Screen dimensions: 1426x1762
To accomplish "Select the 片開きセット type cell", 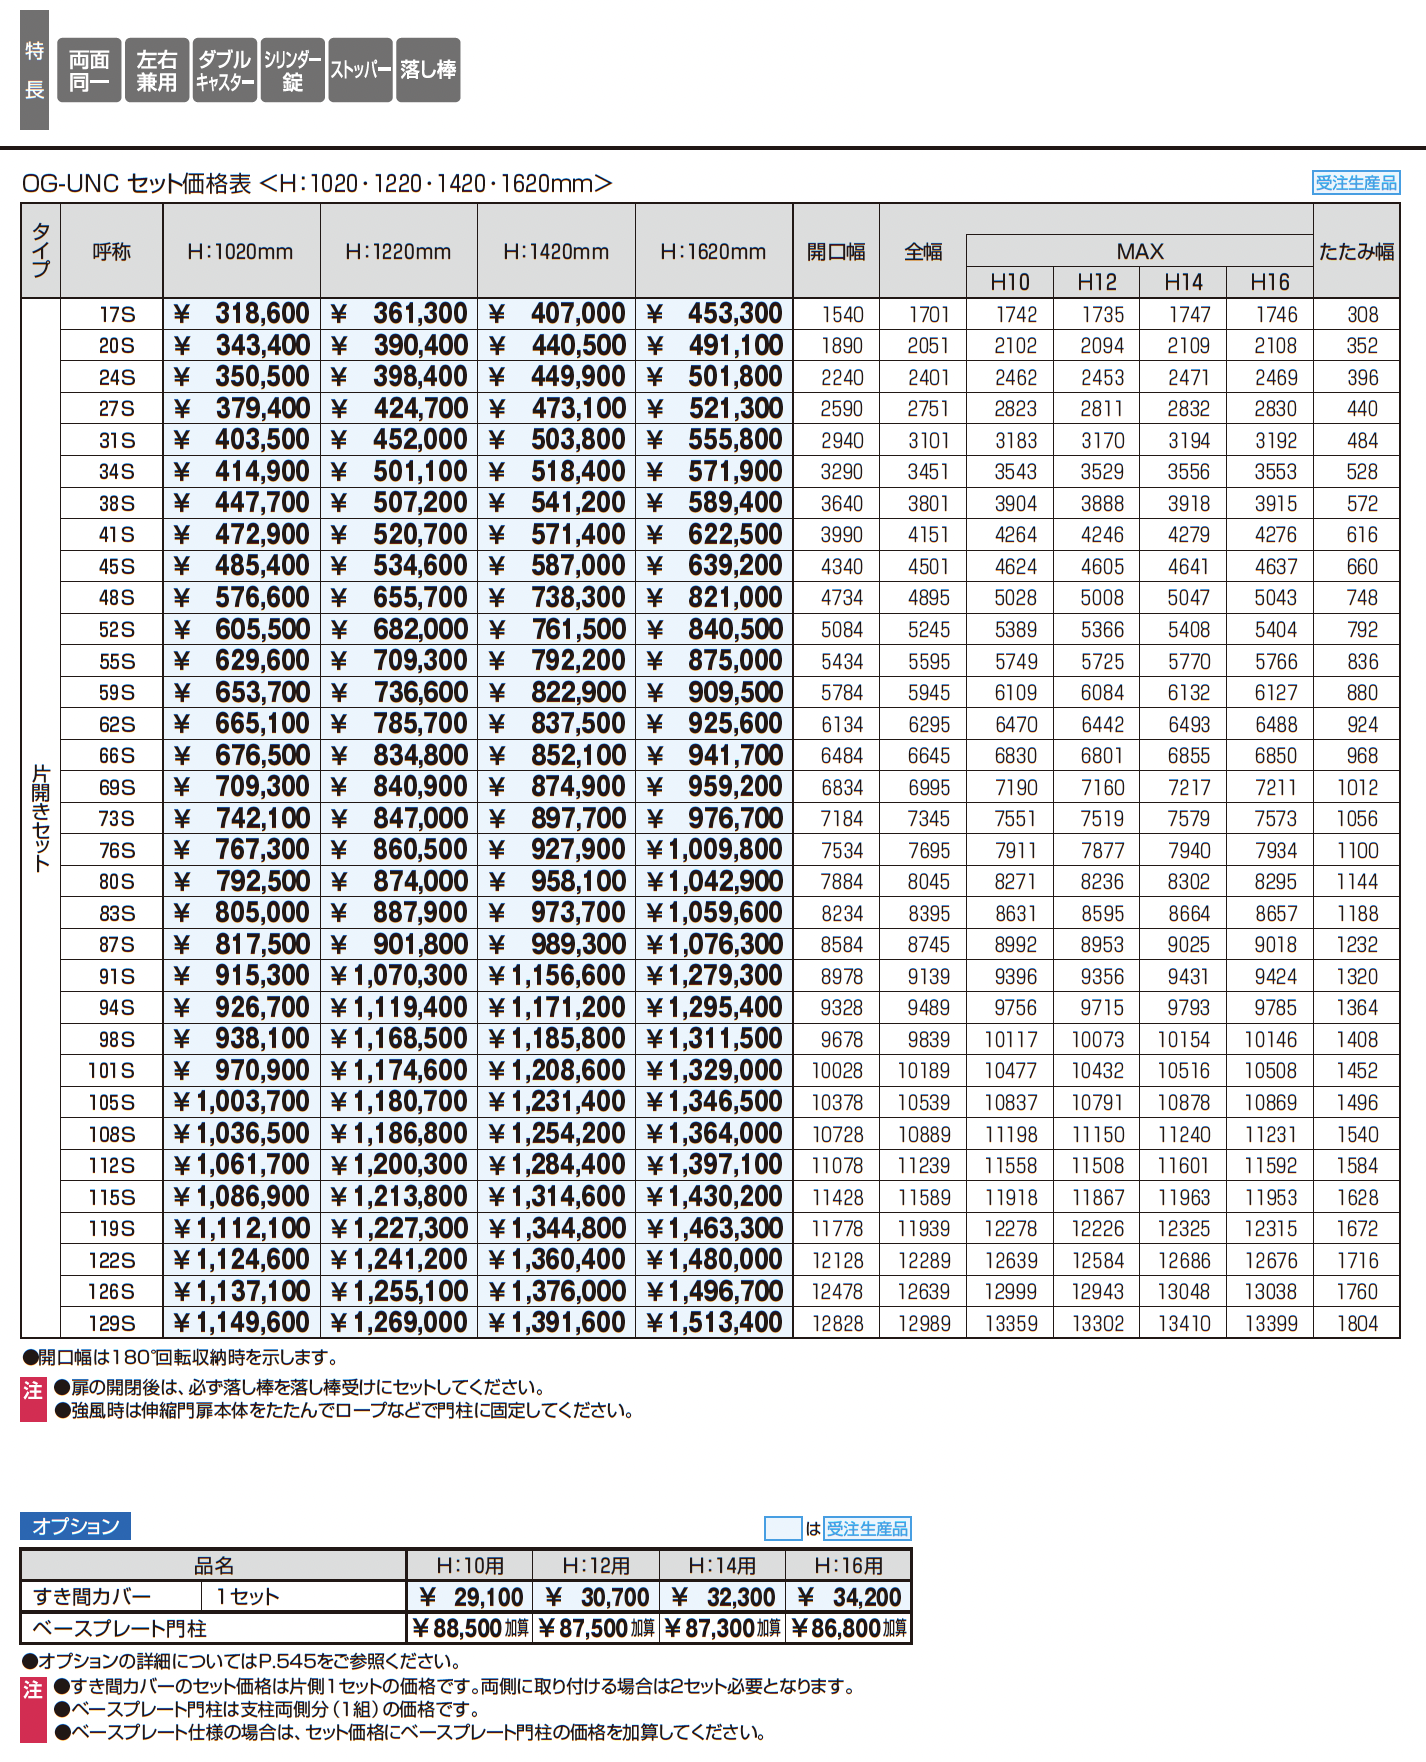I will point(41,818).
